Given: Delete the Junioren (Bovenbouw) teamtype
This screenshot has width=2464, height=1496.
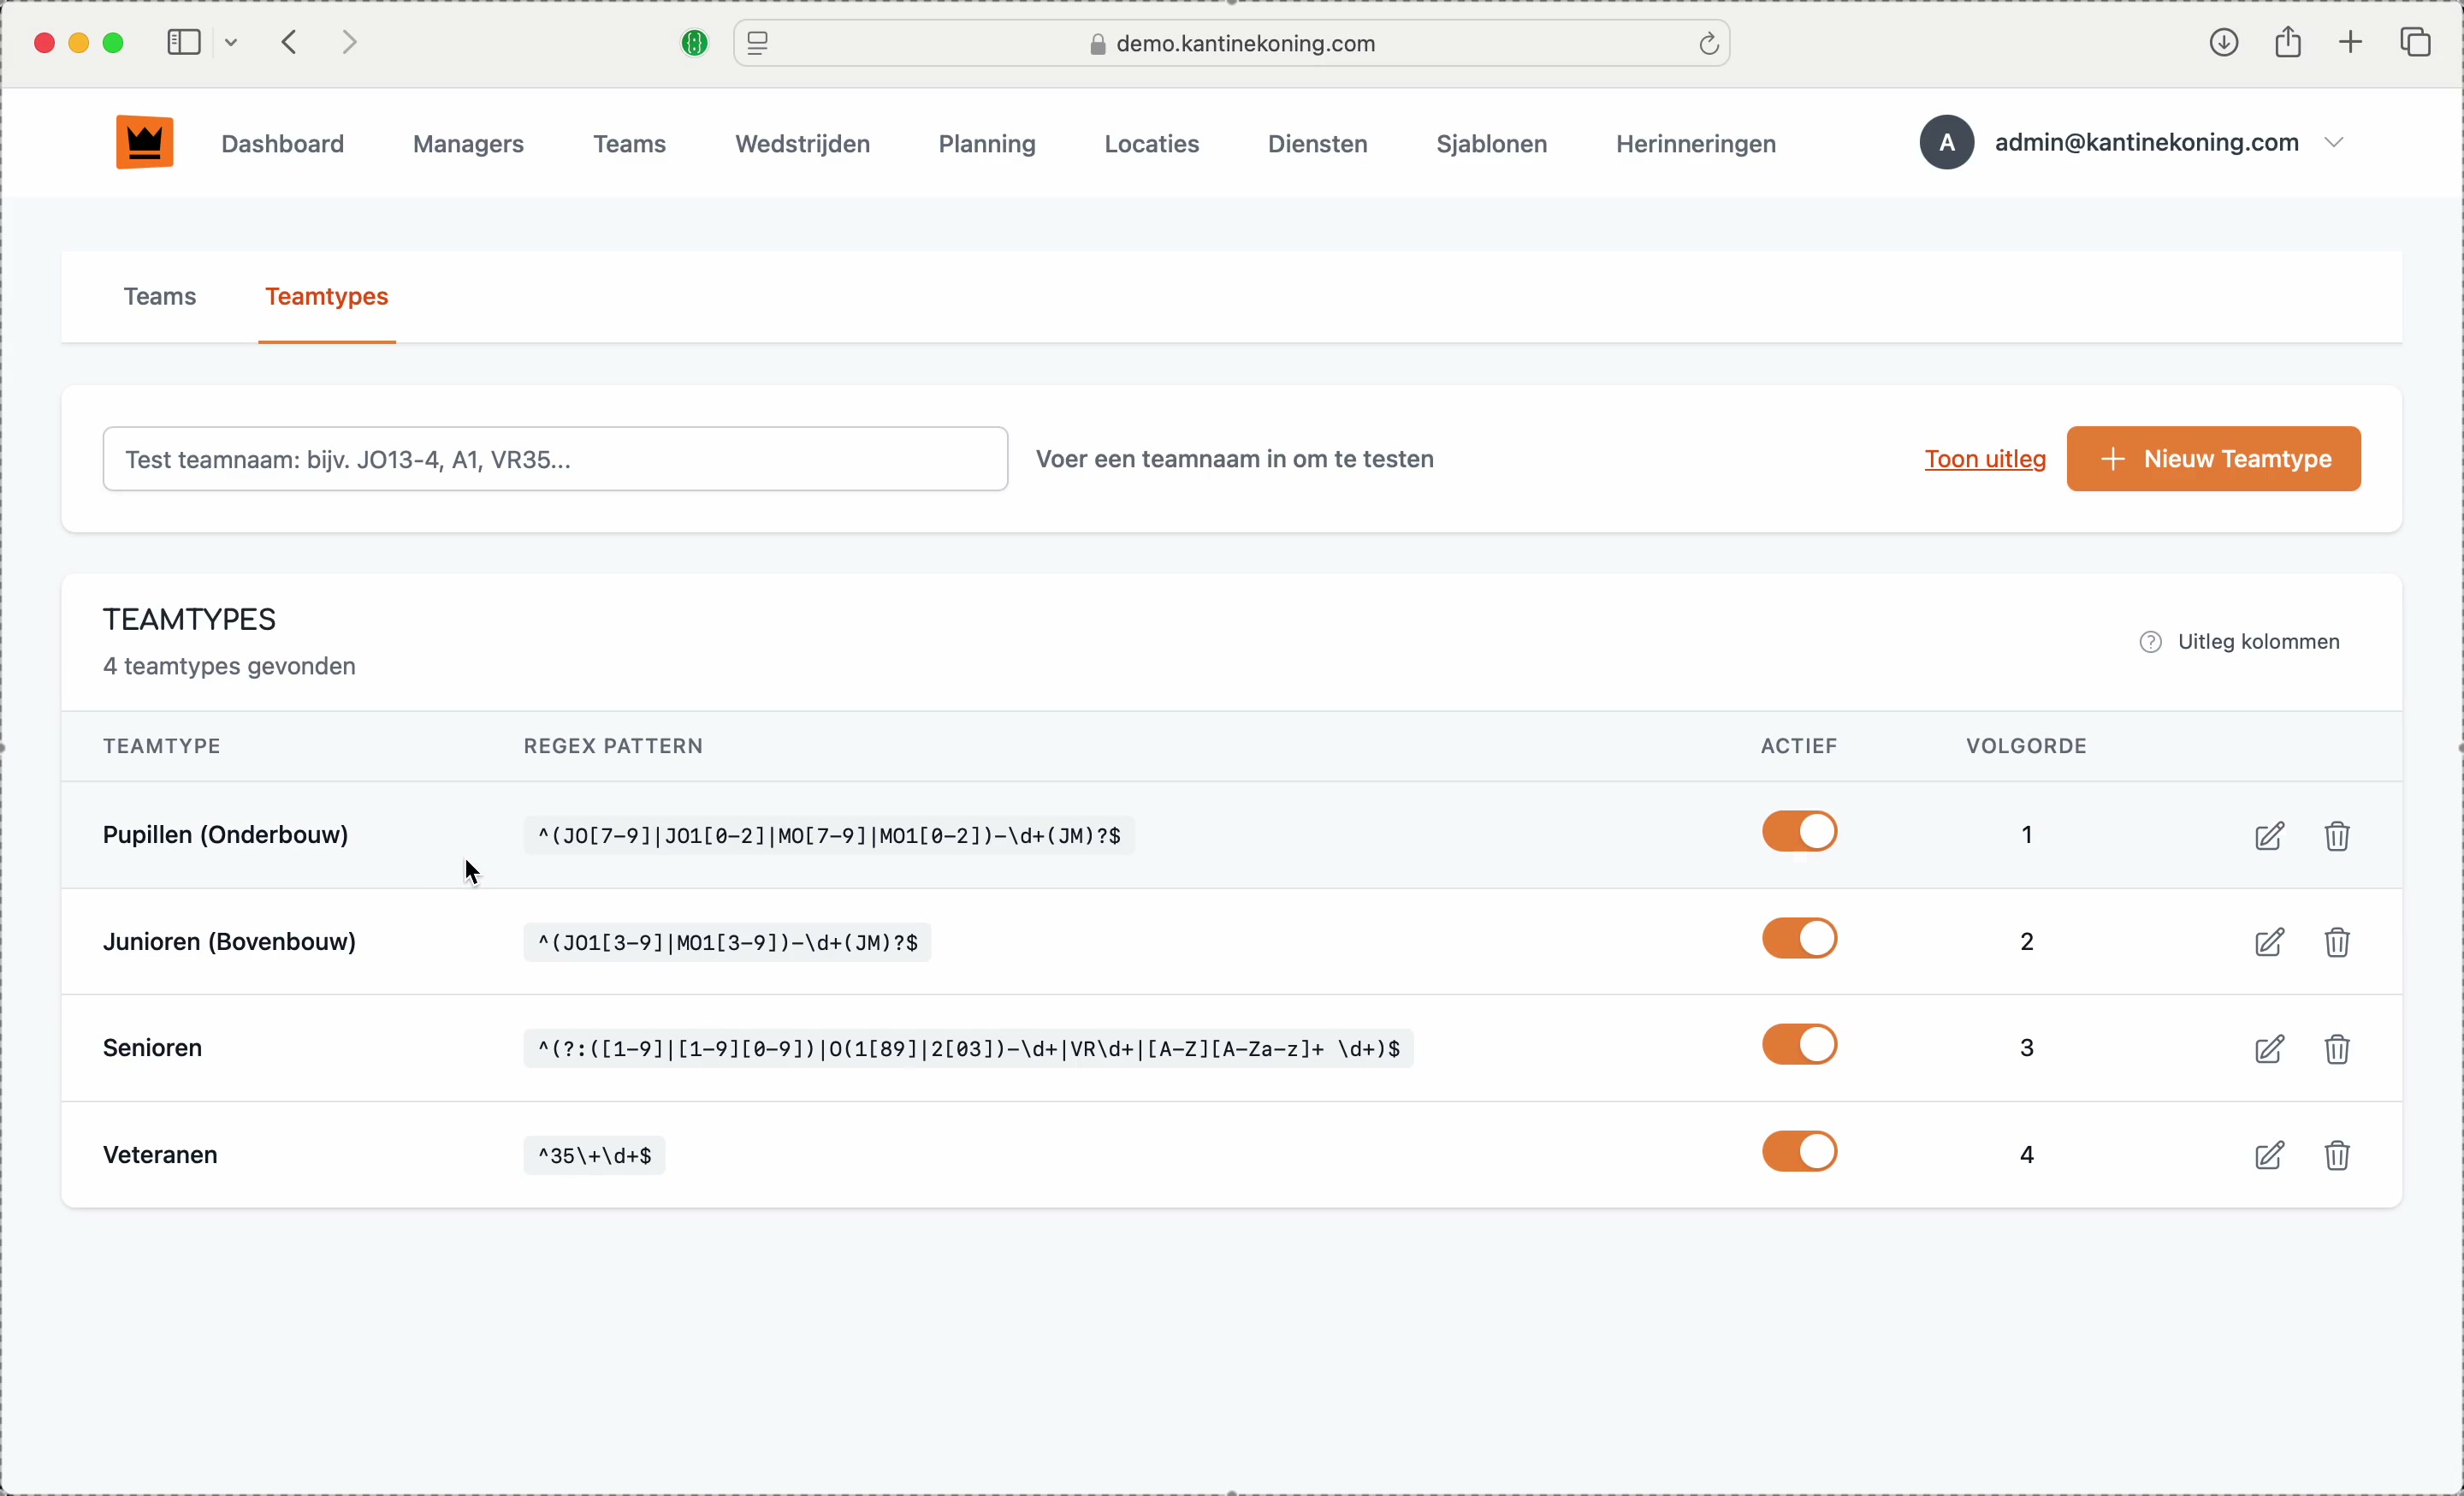Looking at the screenshot, I should (x=2337, y=943).
